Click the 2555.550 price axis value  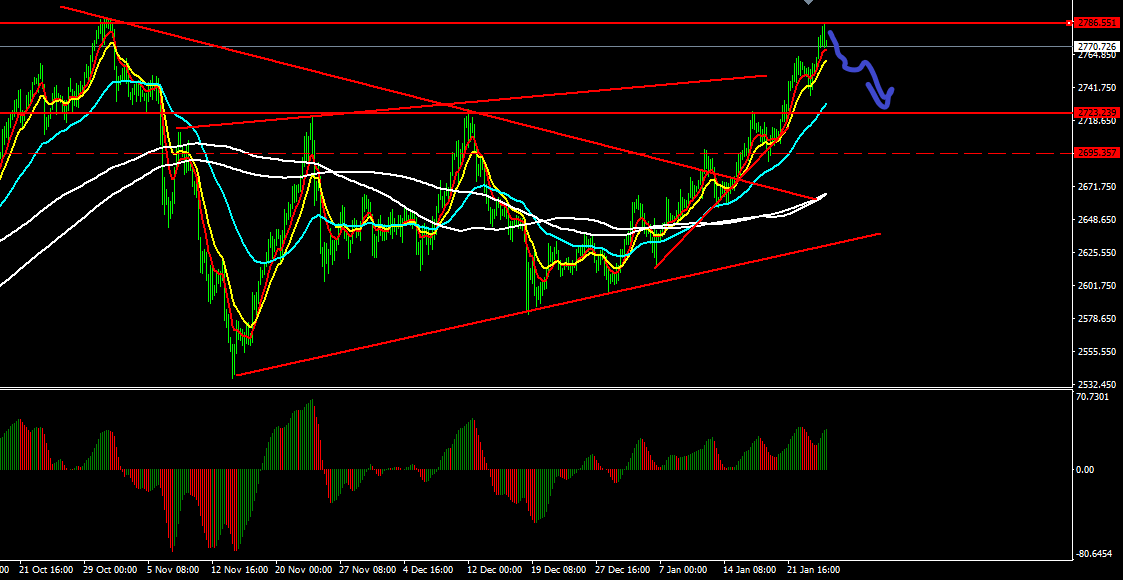1097,351
